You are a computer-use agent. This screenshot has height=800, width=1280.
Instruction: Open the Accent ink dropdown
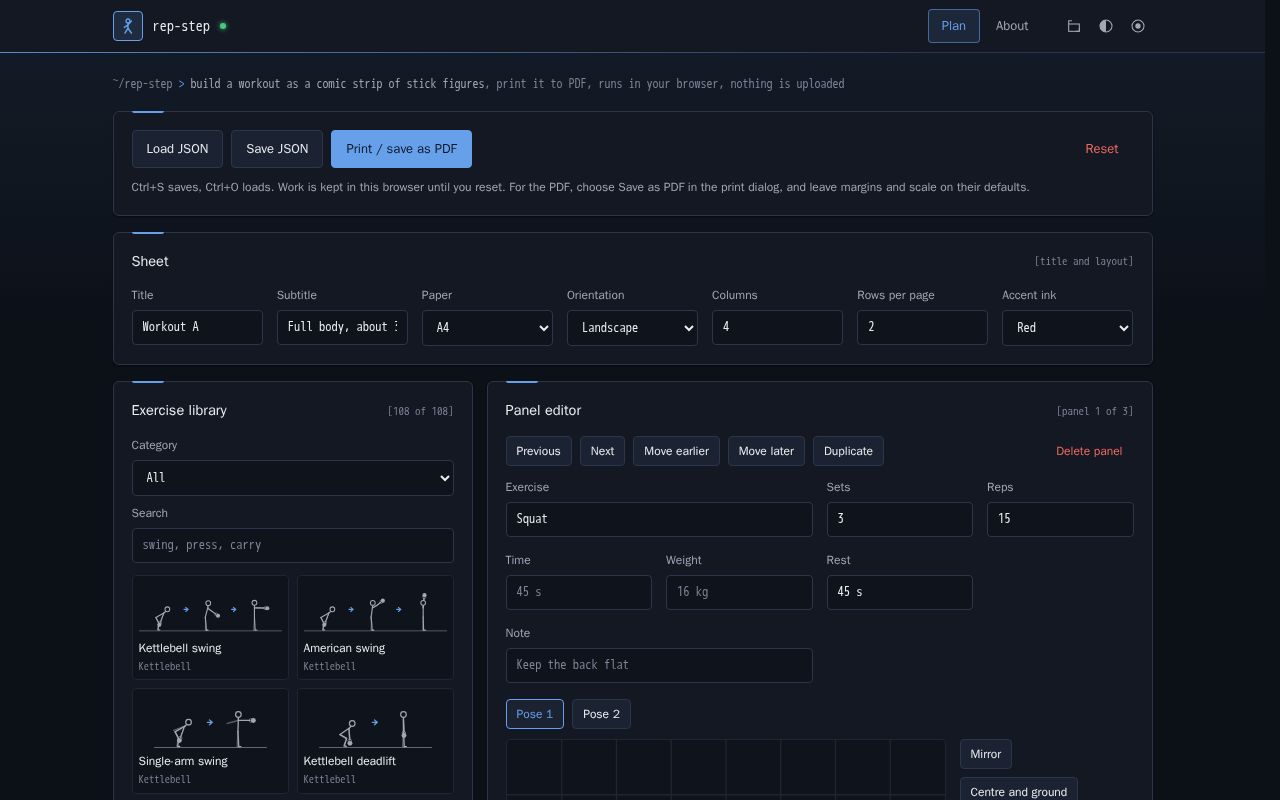1067,328
